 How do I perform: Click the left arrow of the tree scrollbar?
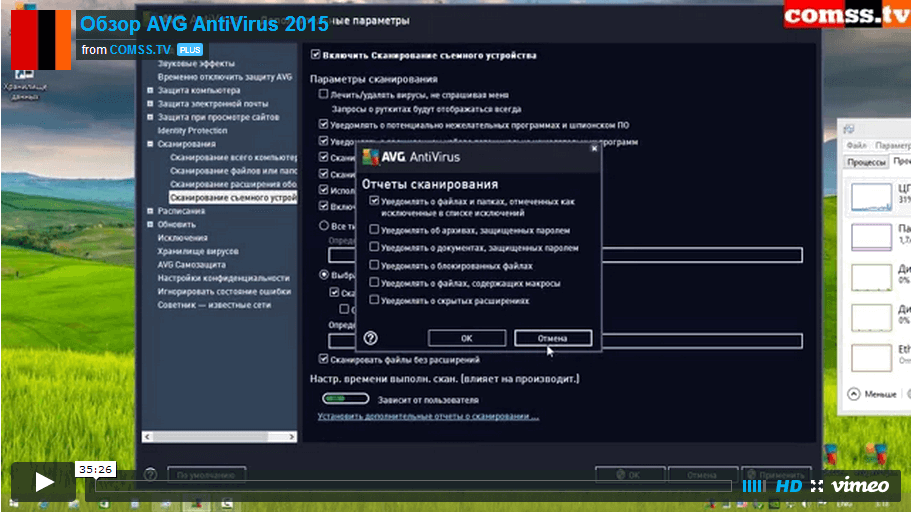pos(148,436)
